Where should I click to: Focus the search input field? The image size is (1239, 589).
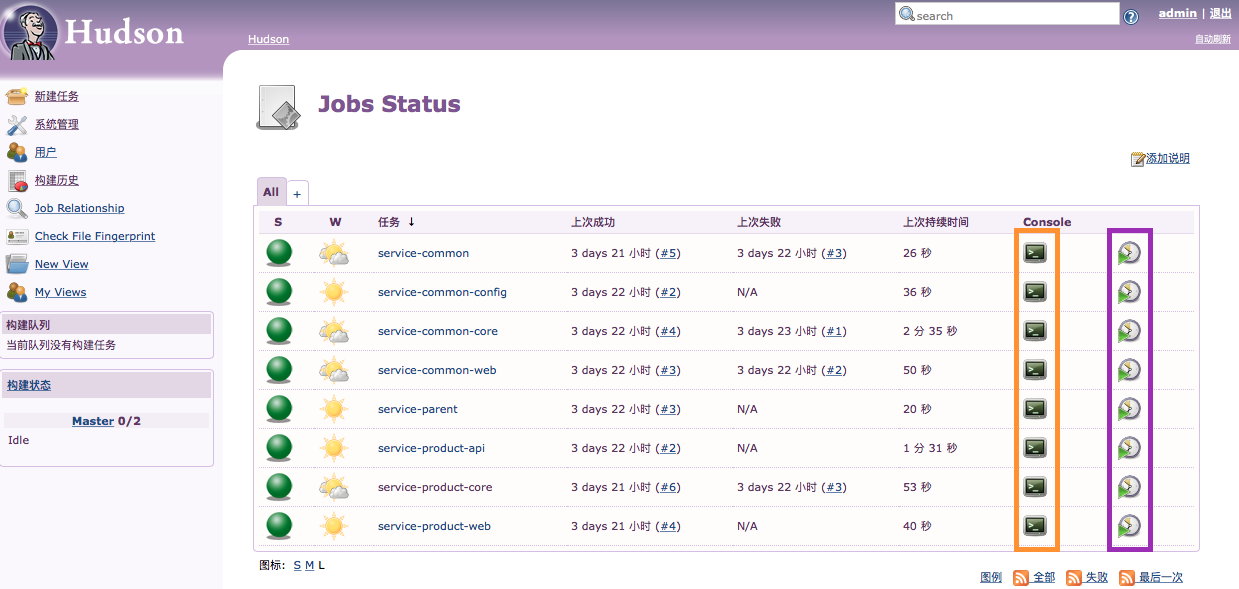coord(1007,14)
